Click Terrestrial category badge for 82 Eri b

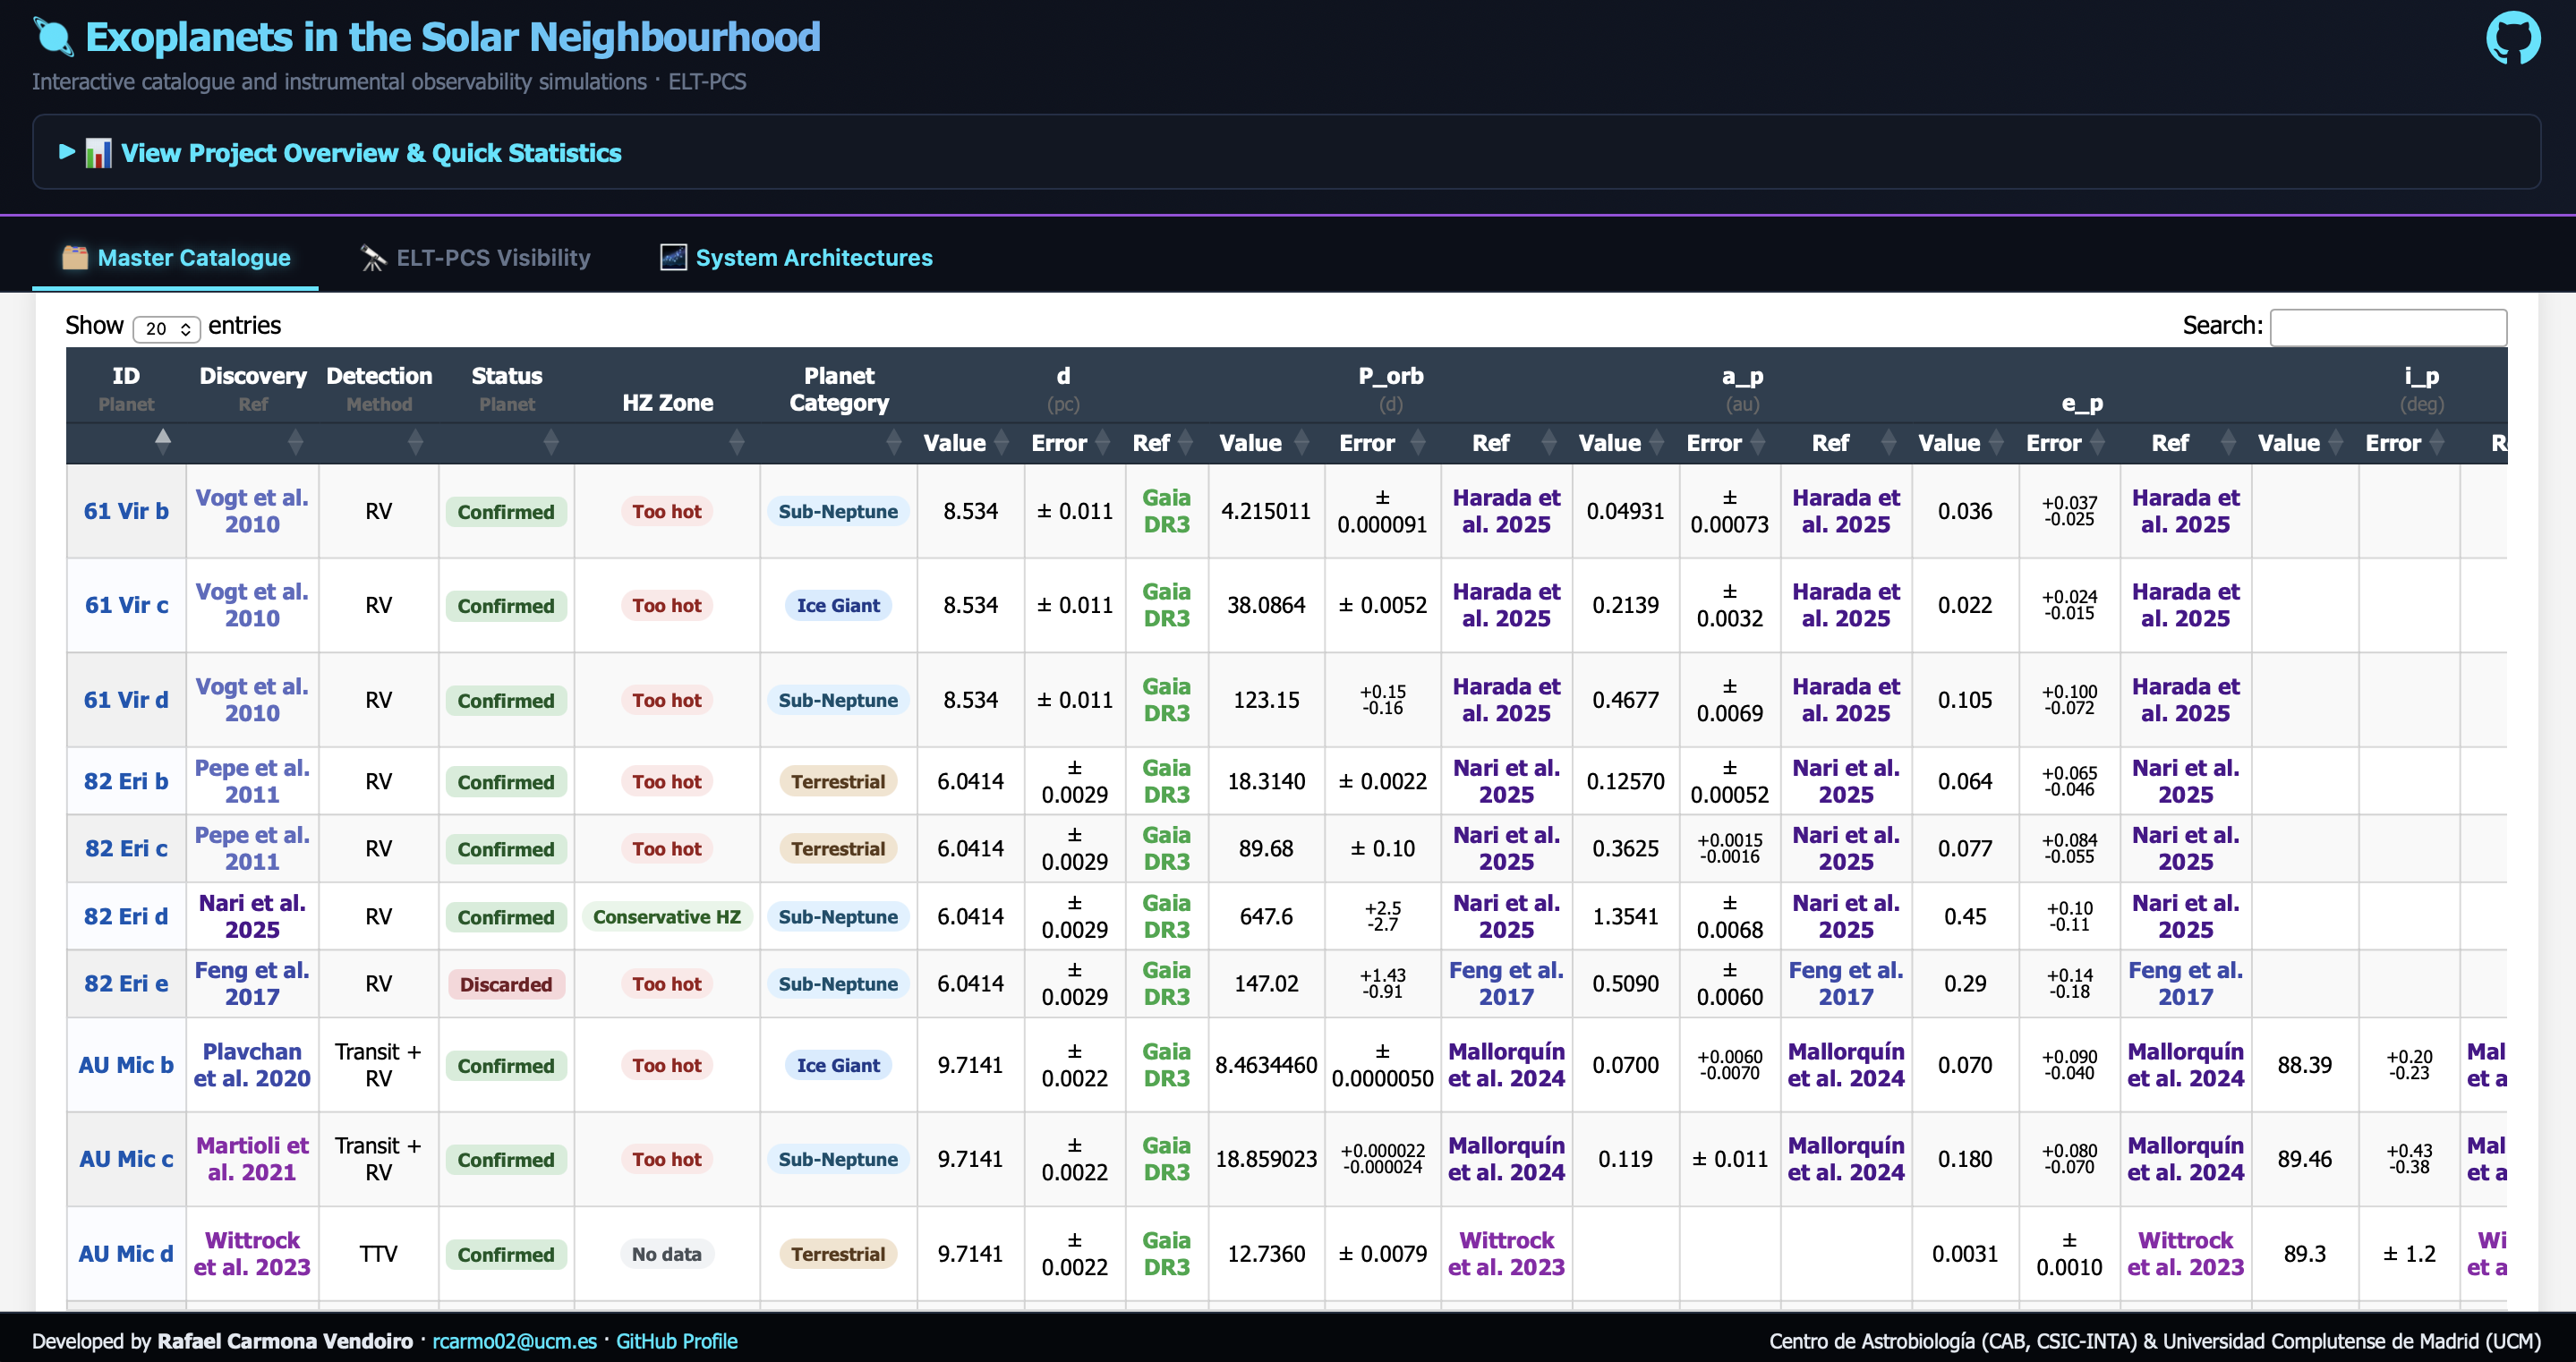tap(838, 782)
